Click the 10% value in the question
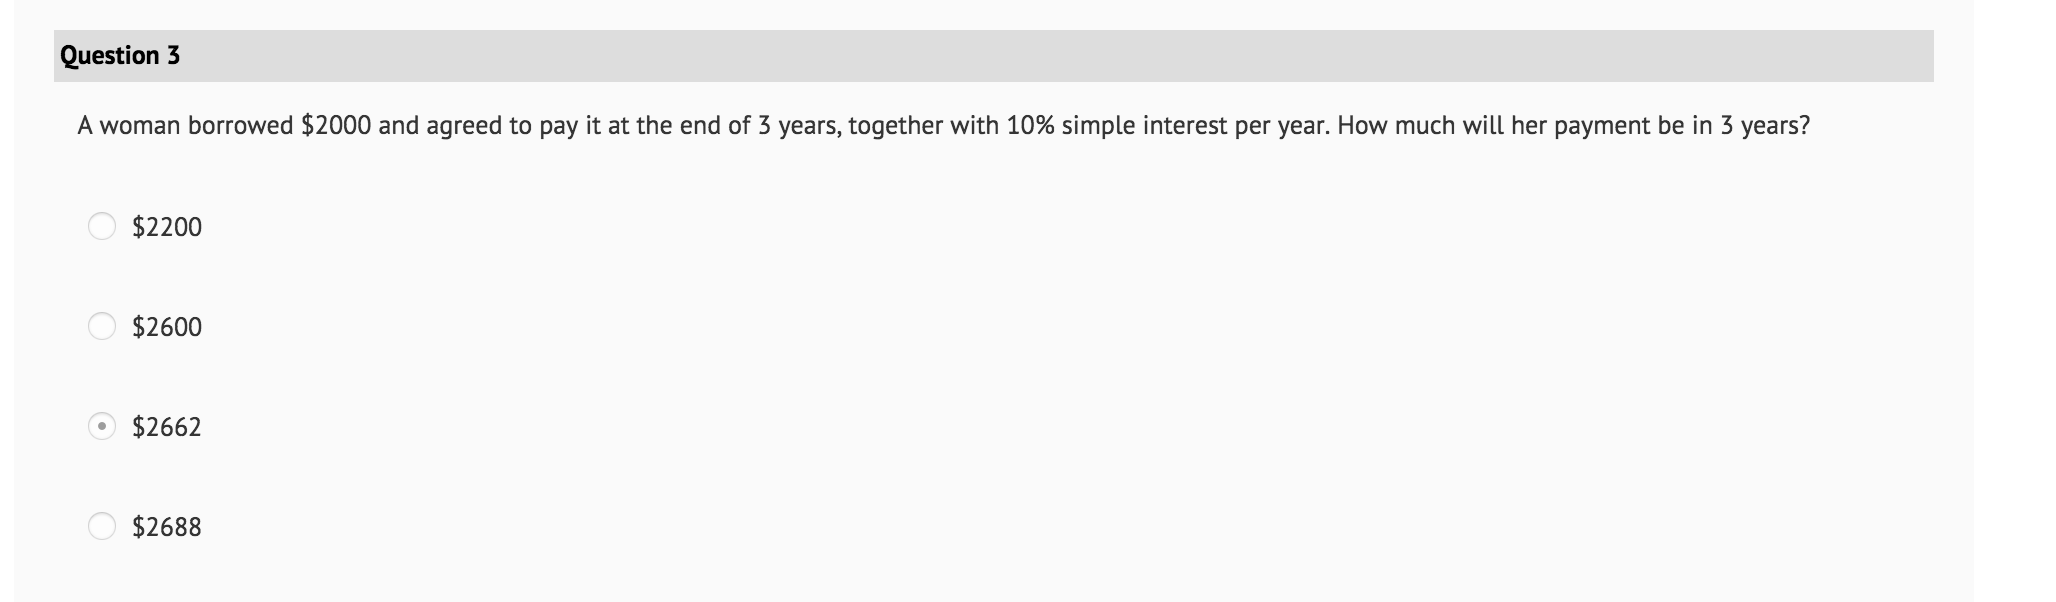The height and width of the screenshot is (602, 2056). (1030, 126)
